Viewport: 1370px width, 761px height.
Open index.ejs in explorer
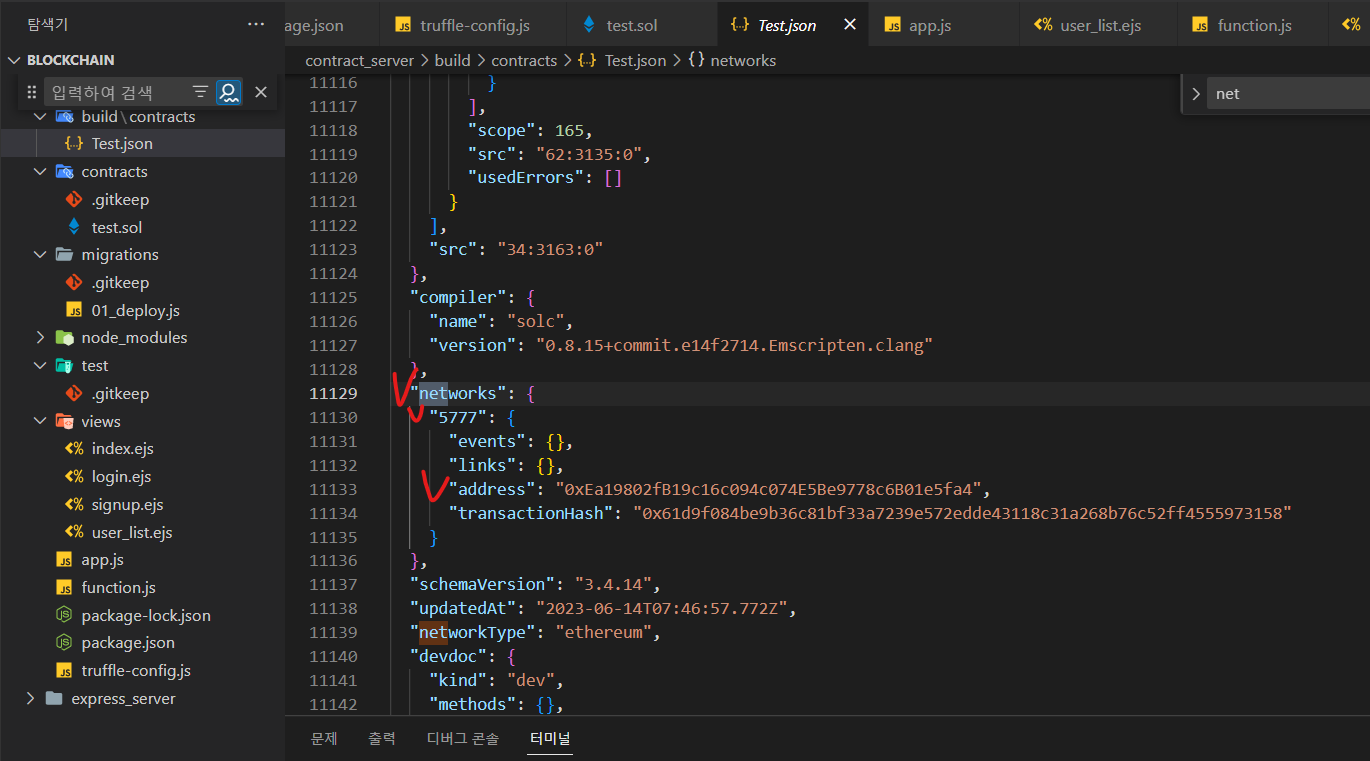tap(123, 449)
